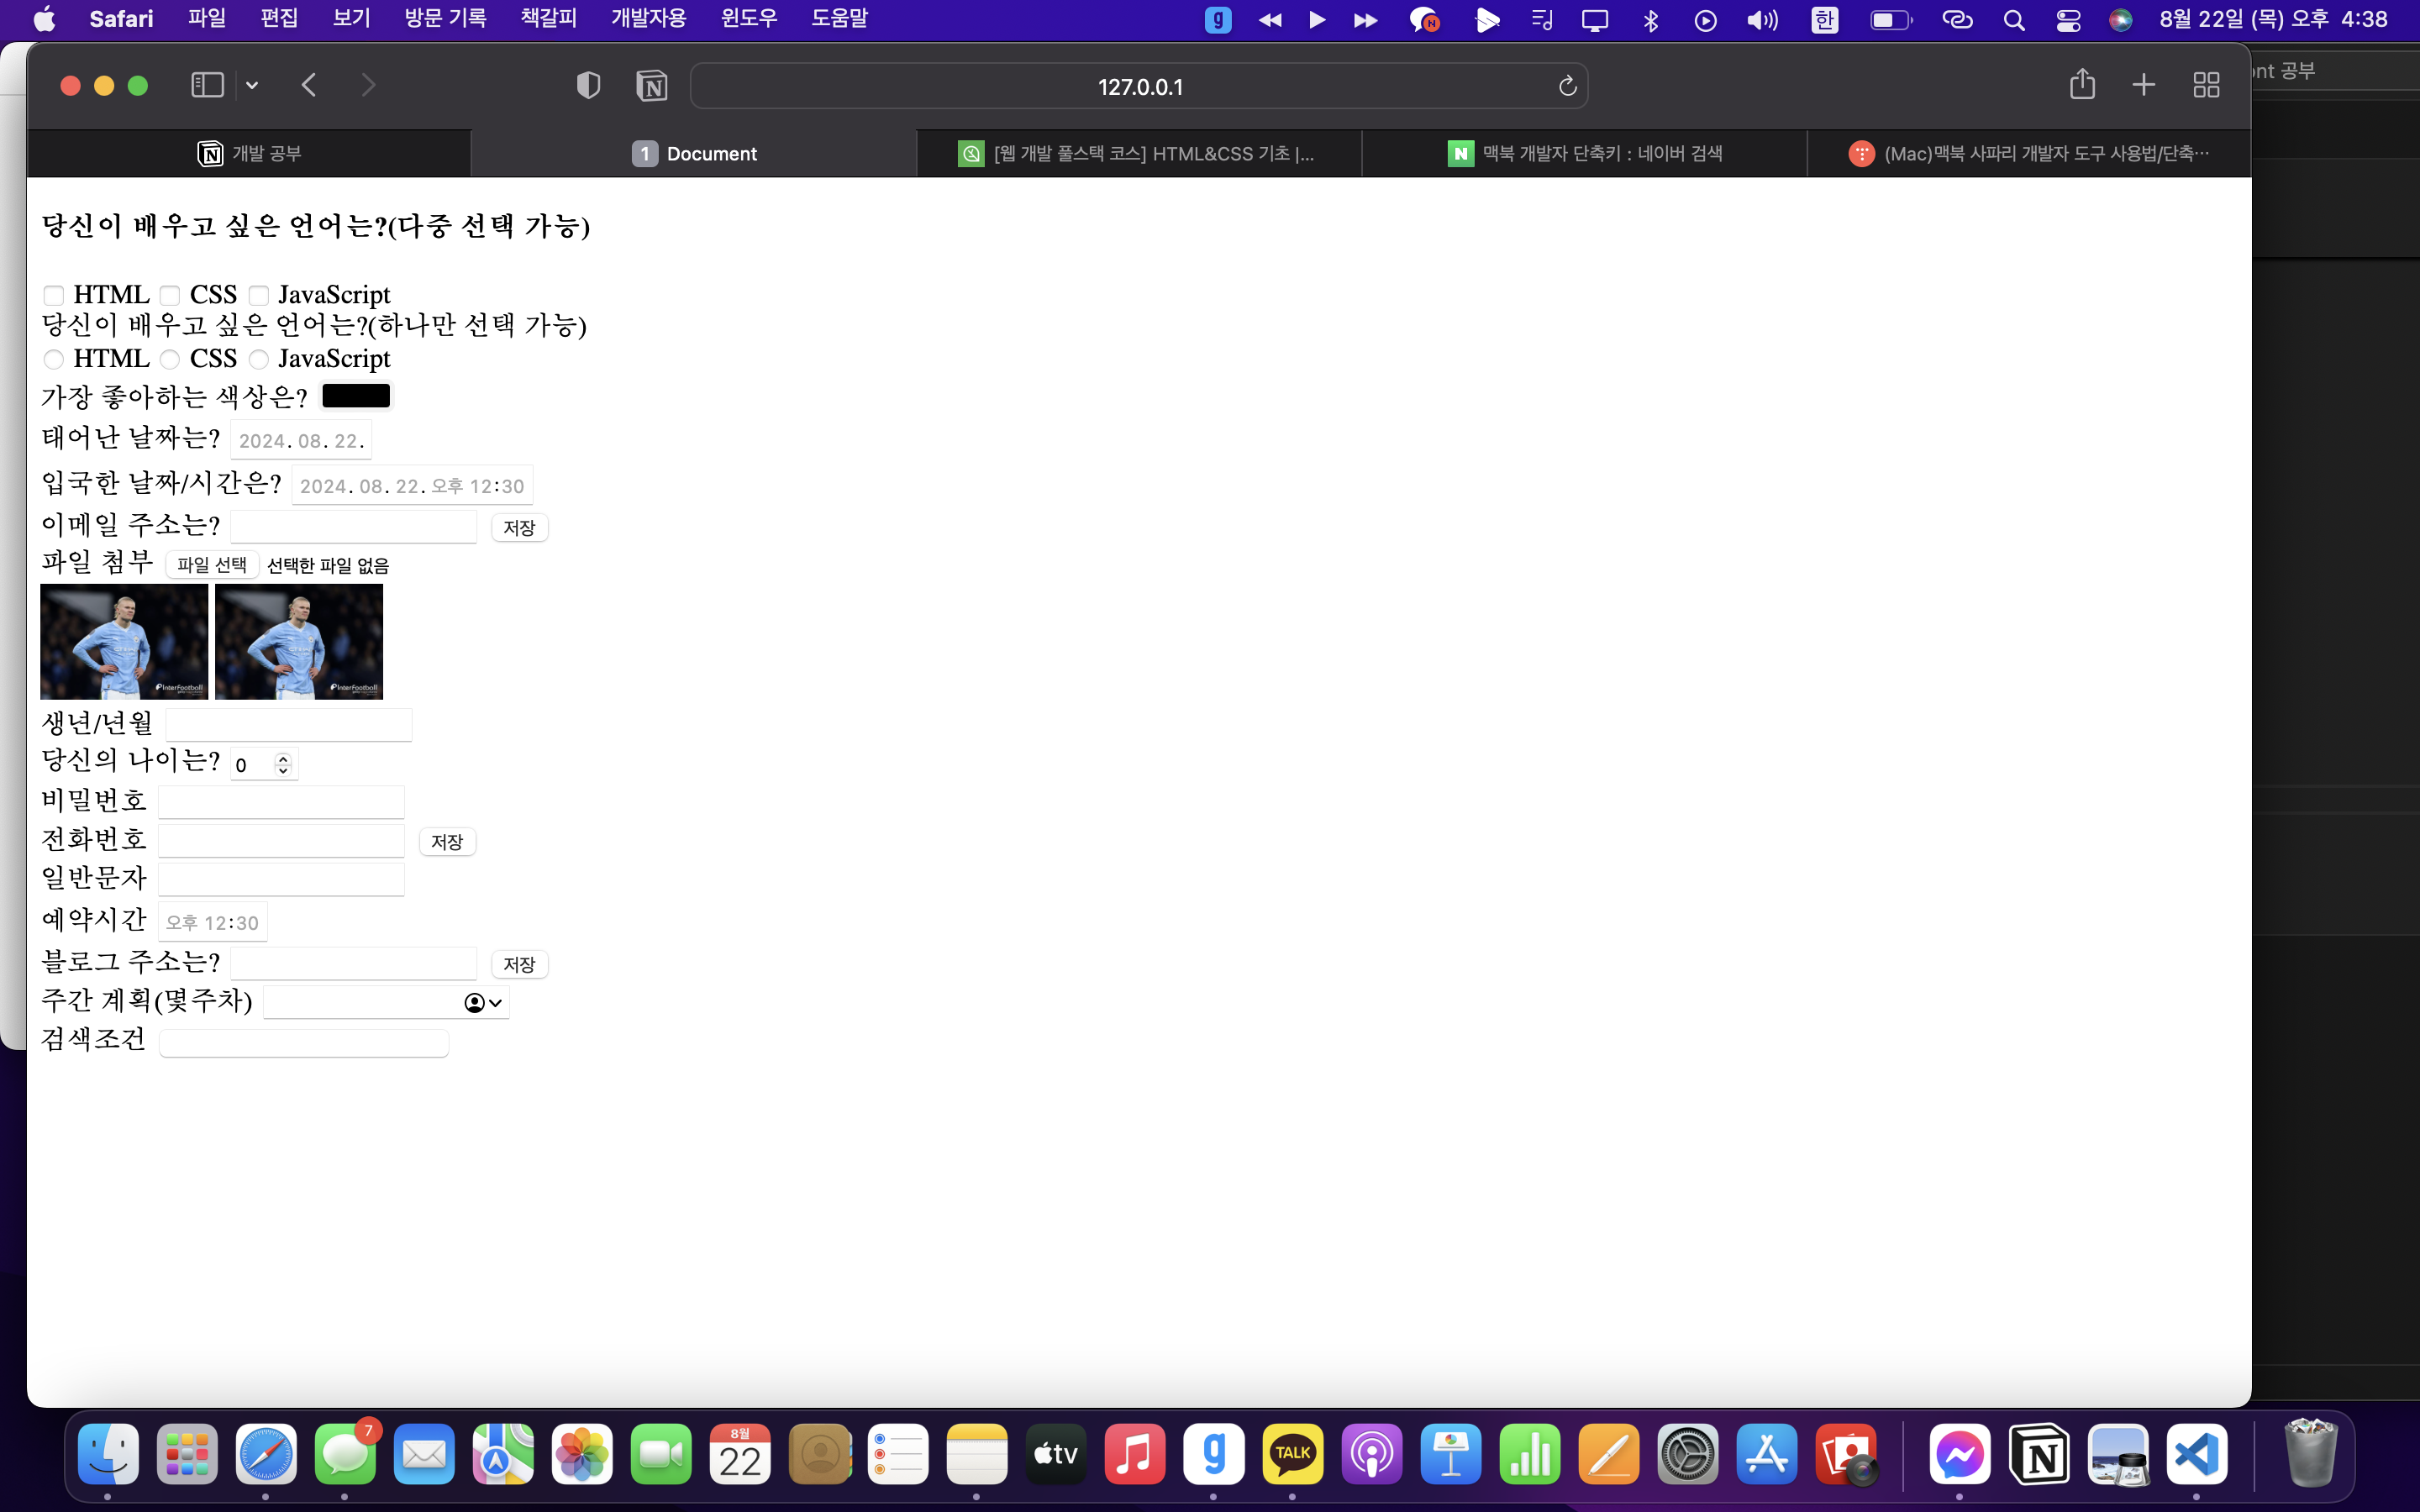This screenshot has height=1512, width=2420.
Task: Toggle the HTML checkbox for multiple selection
Action: (x=54, y=292)
